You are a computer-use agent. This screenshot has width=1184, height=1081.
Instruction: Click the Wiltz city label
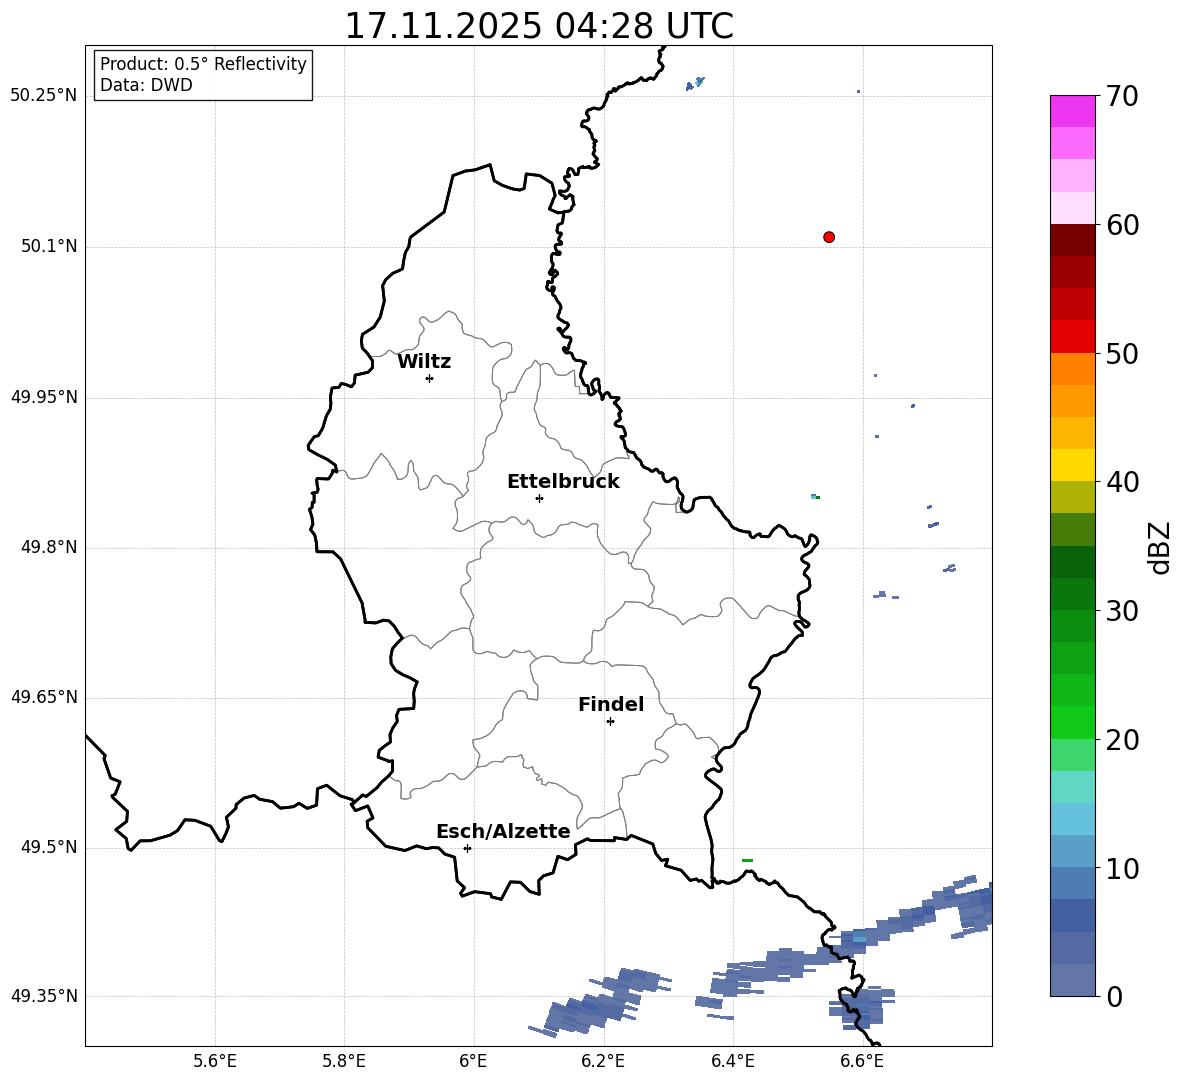(x=424, y=362)
